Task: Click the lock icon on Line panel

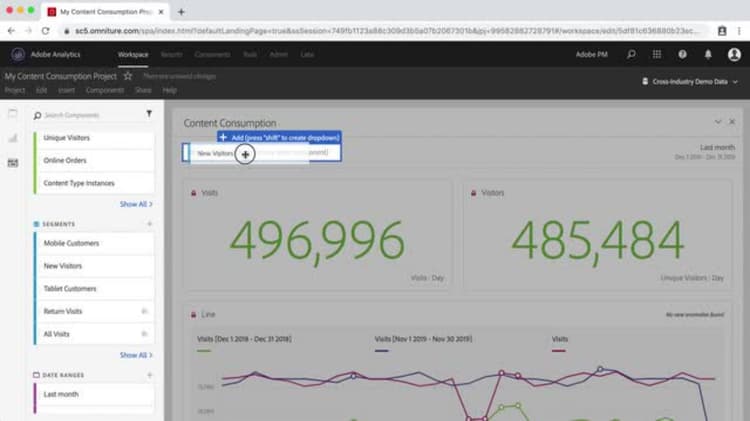Action: pos(194,315)
